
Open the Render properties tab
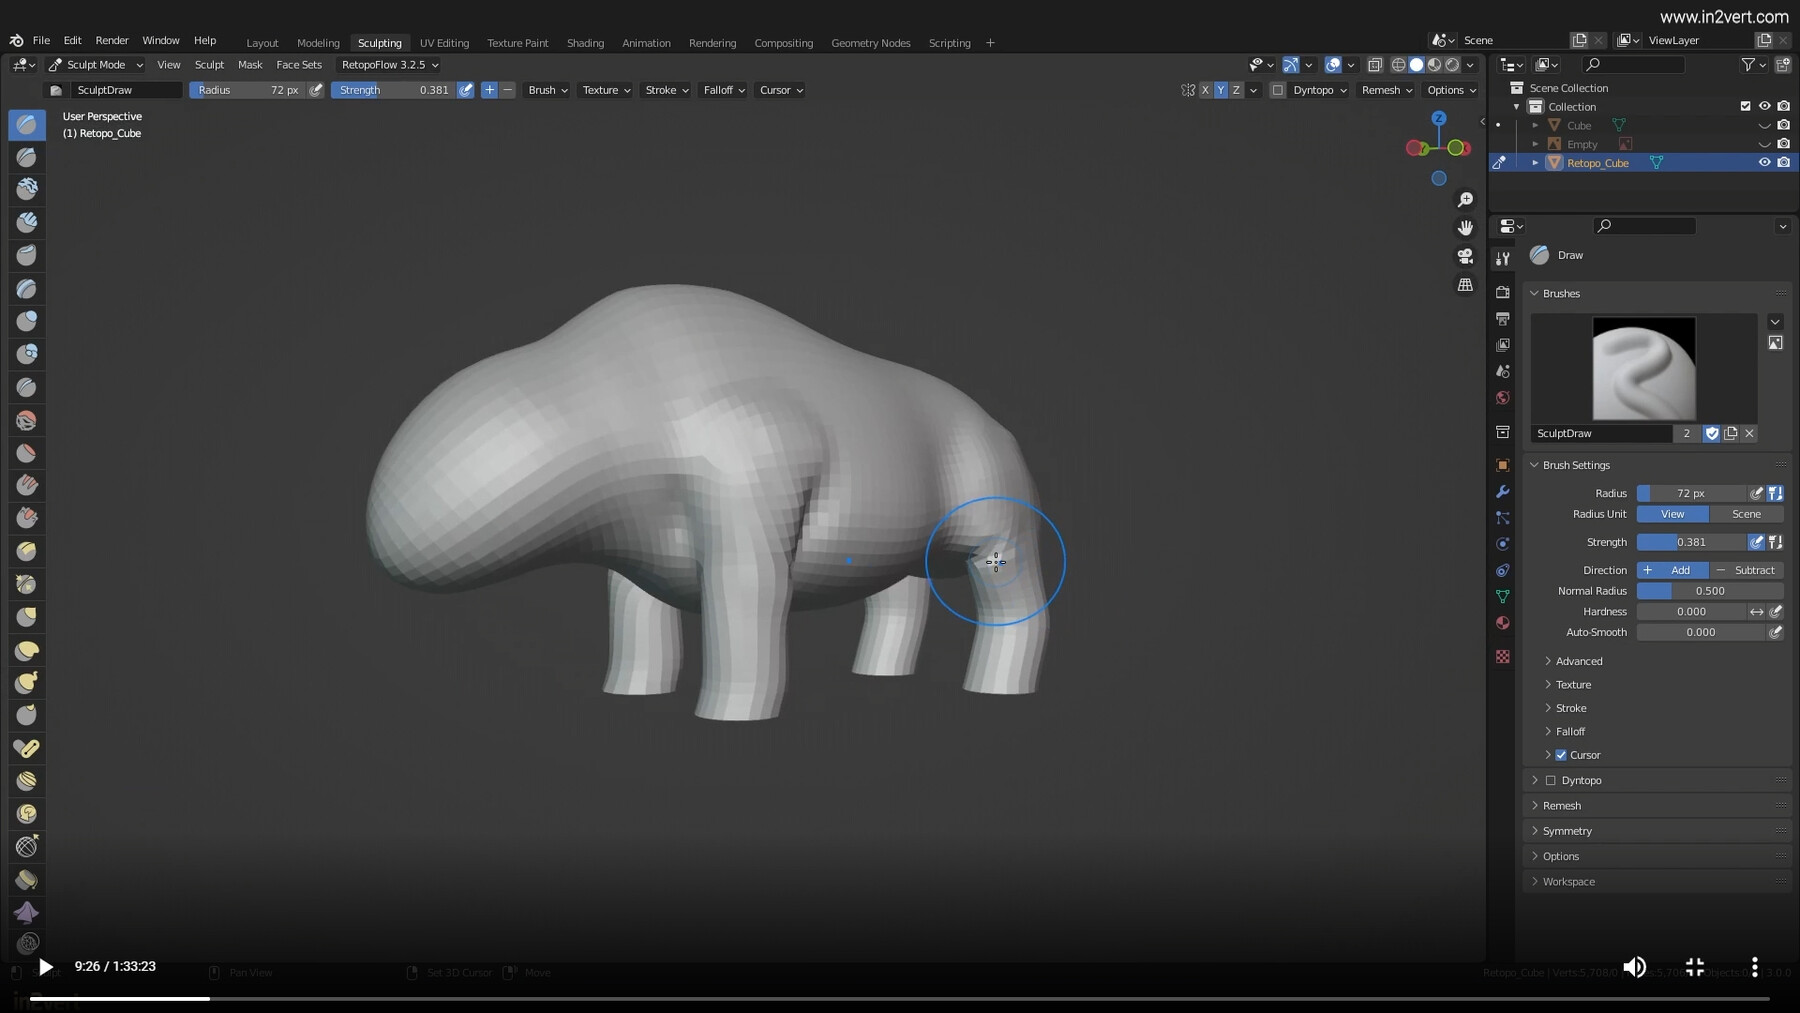[1503, 288]
